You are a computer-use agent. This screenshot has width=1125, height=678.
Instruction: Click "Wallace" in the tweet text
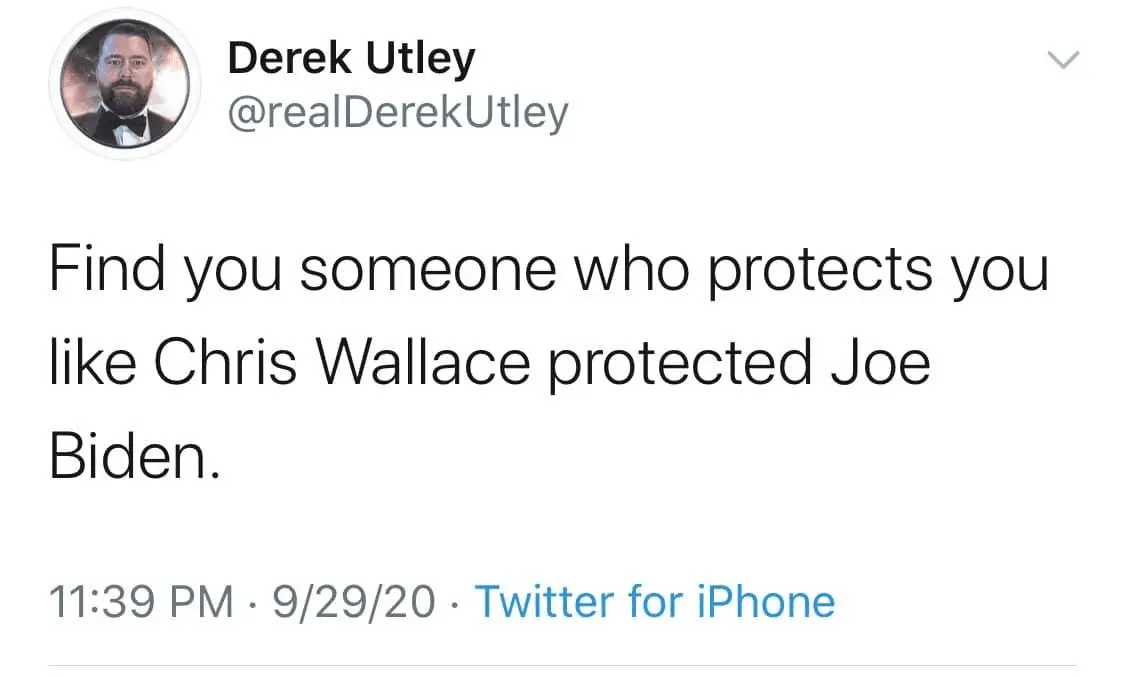424,364
